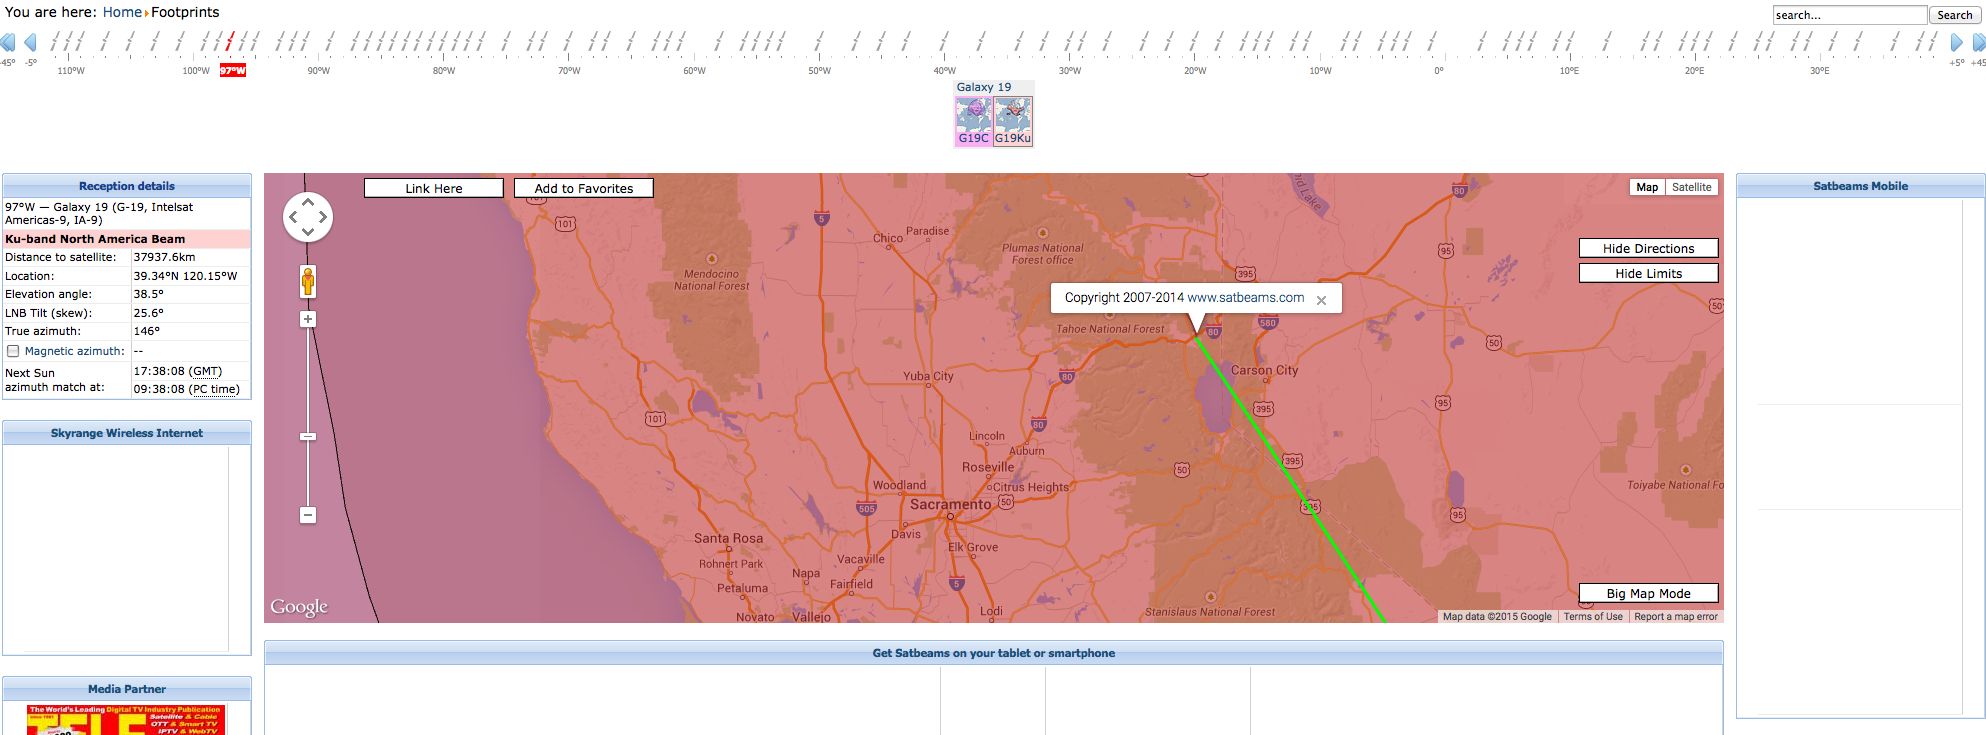
Task: Click the Sacramento label on the map
Action: coord(950,505)
